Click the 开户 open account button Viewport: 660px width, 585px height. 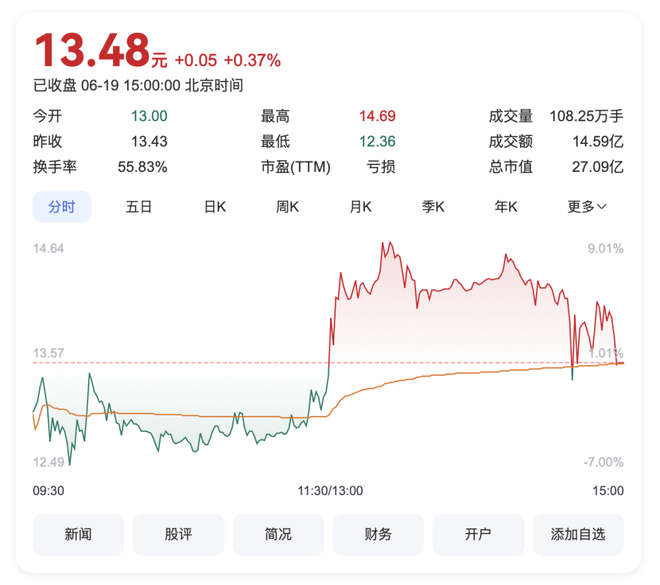[478, 534]
